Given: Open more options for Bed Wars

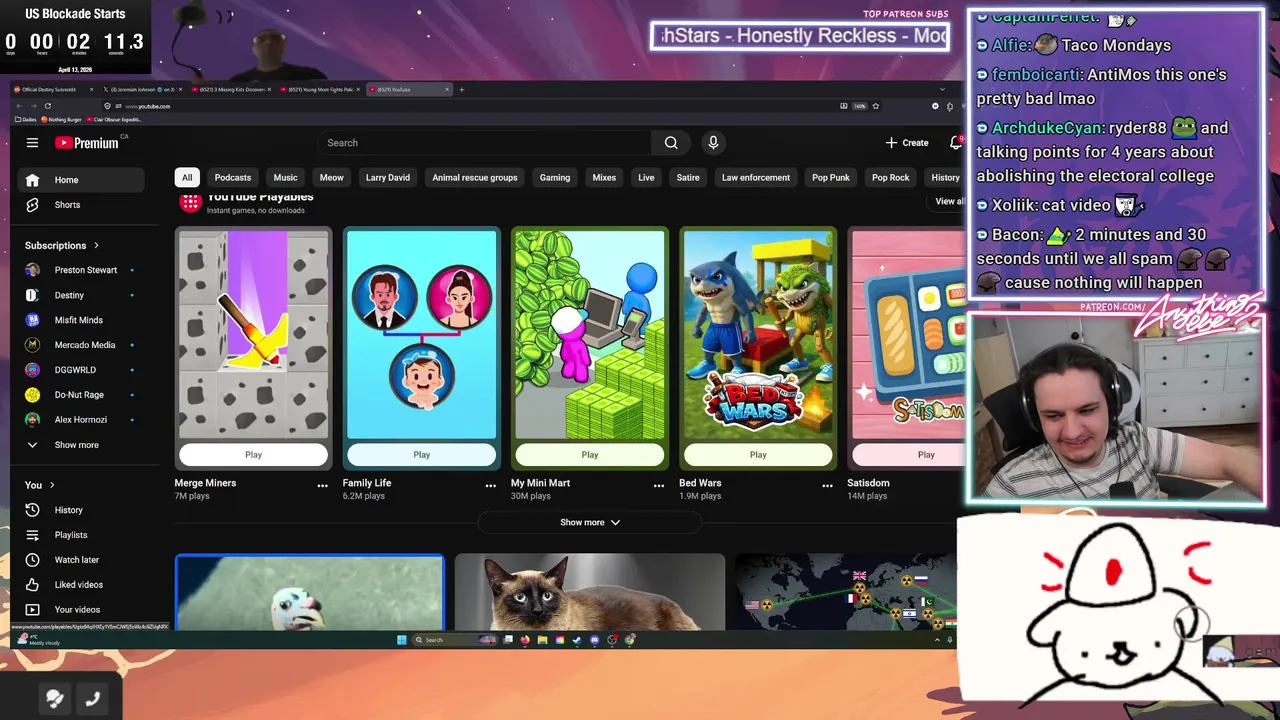Looking at the screenshot, I should pos(827,486).
